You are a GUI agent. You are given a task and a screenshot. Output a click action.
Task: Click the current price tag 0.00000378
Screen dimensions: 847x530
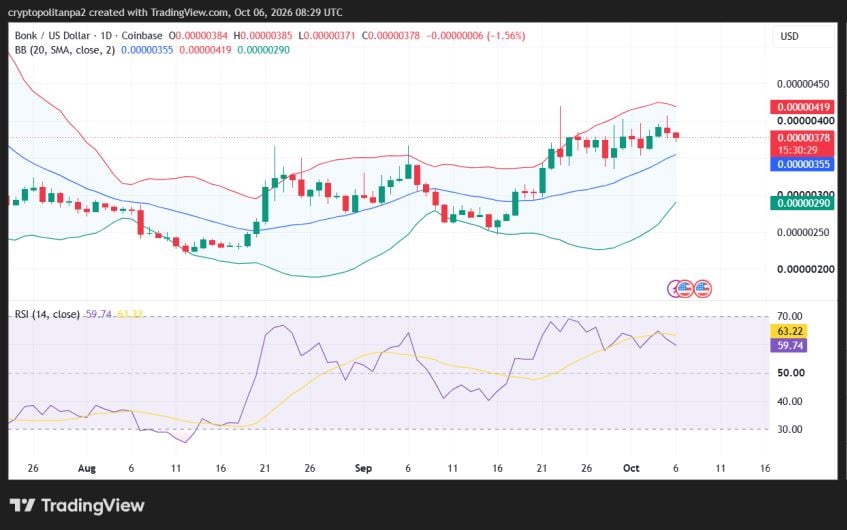coord(802,138)
